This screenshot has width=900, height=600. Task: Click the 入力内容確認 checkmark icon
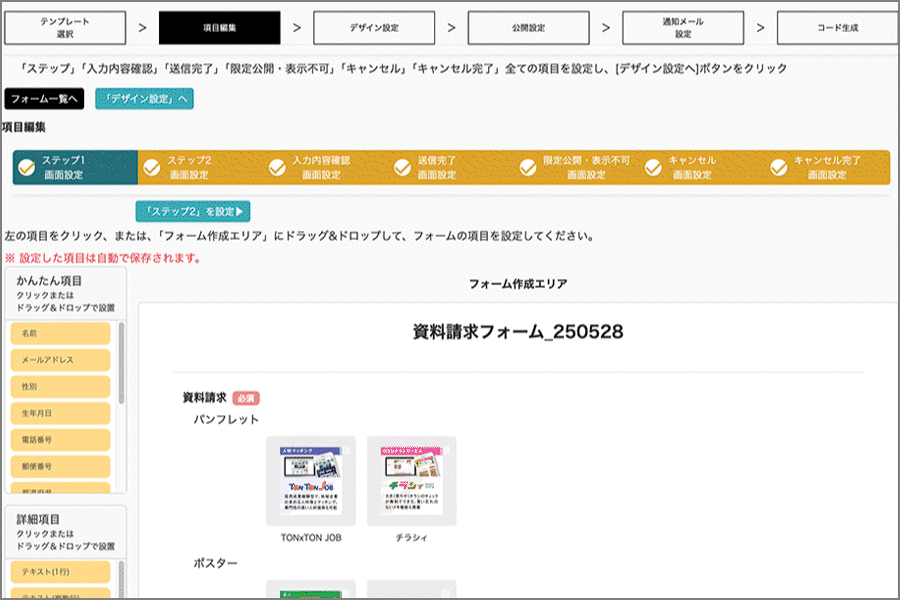click(x=277, y=167)
